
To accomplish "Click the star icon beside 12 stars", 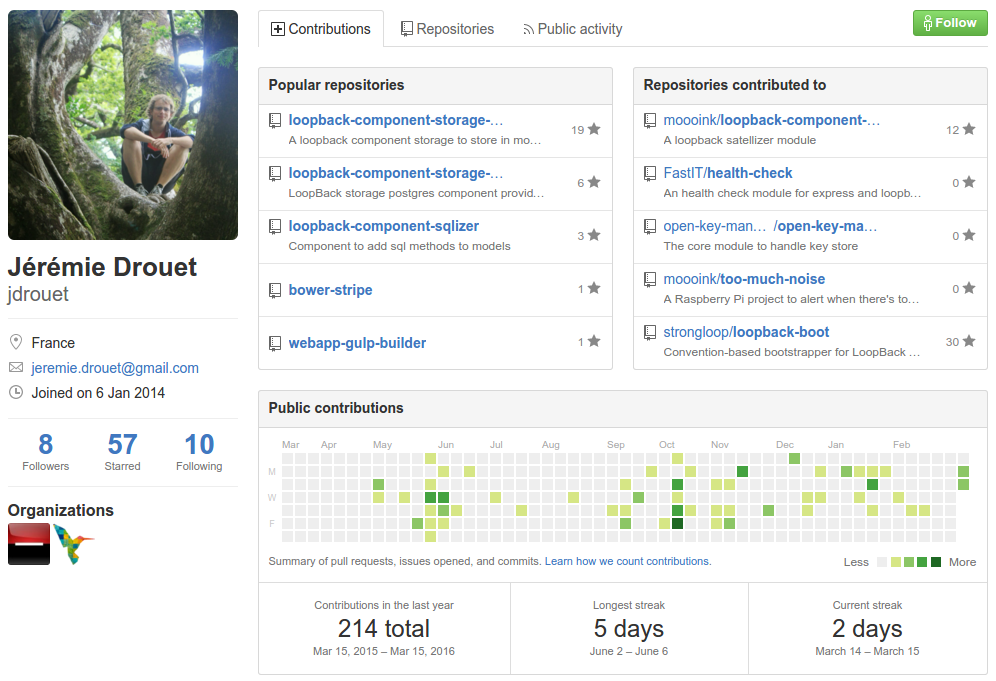I will (x=969, y=129).
